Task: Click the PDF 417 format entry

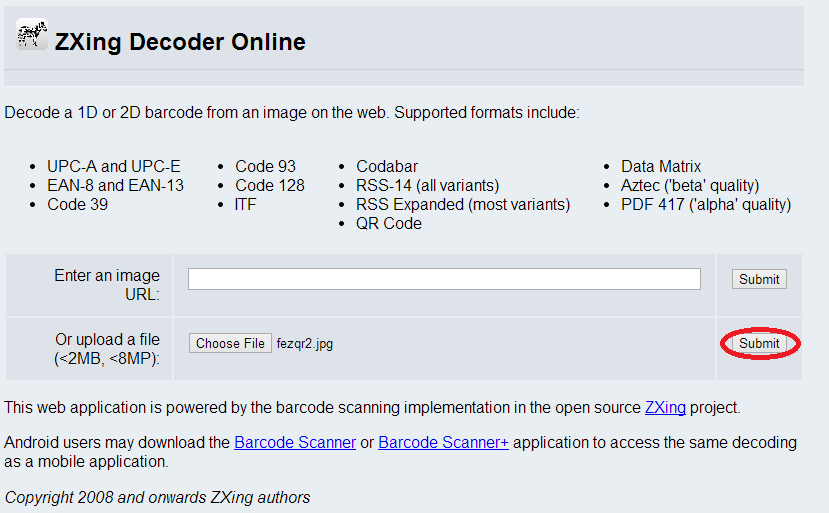Action: pyautogui.click(x=705, y=204)
